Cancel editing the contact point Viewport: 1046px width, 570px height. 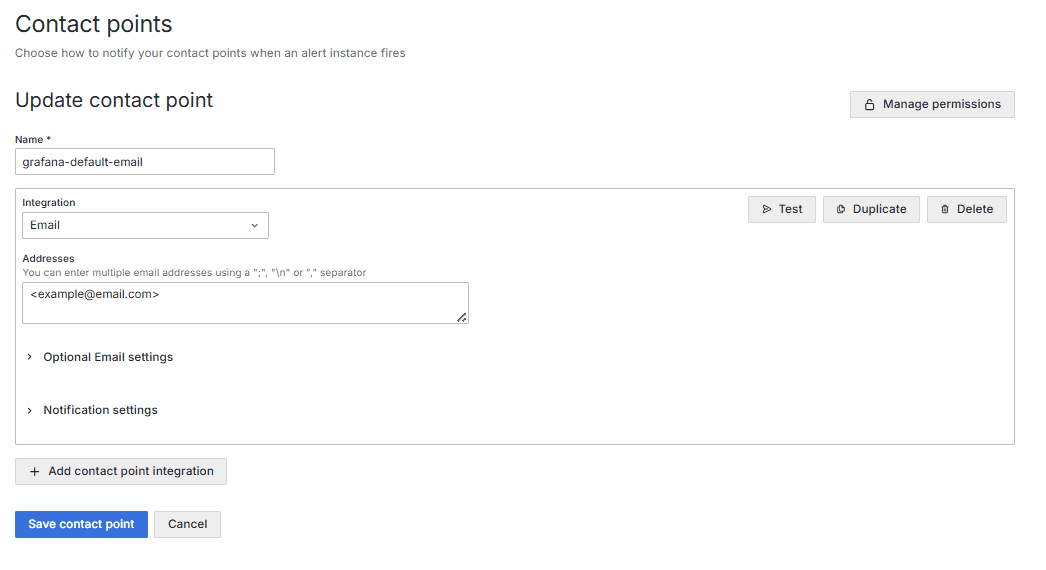pos(187,525)
